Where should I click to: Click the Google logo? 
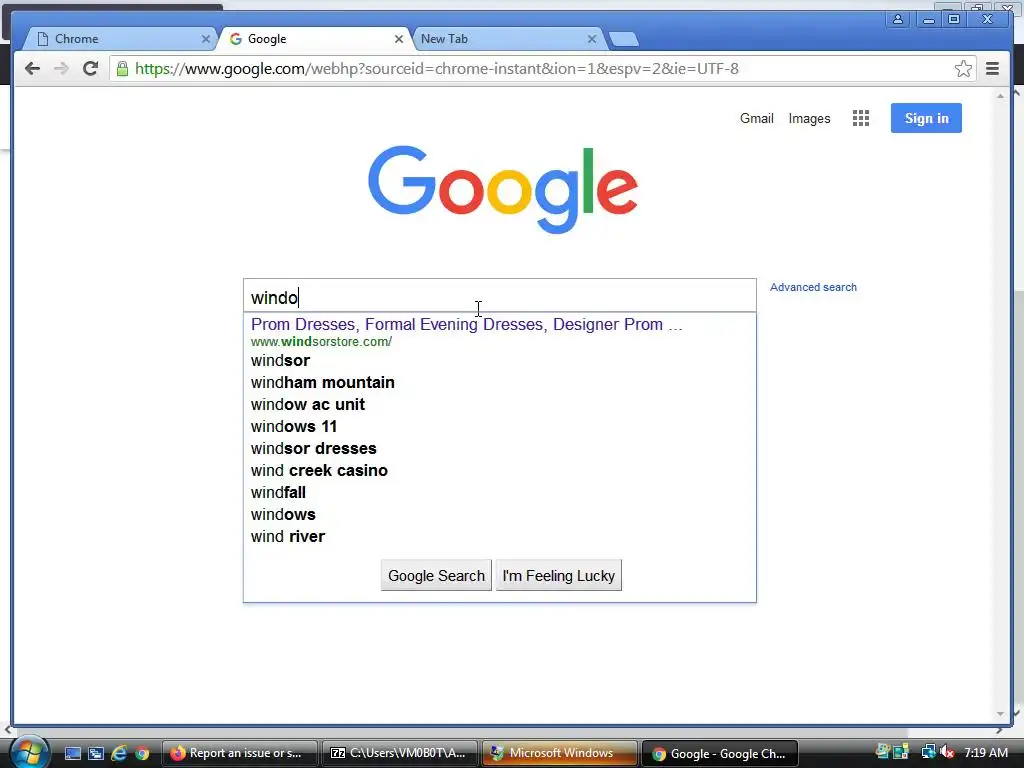coord(503,189)
